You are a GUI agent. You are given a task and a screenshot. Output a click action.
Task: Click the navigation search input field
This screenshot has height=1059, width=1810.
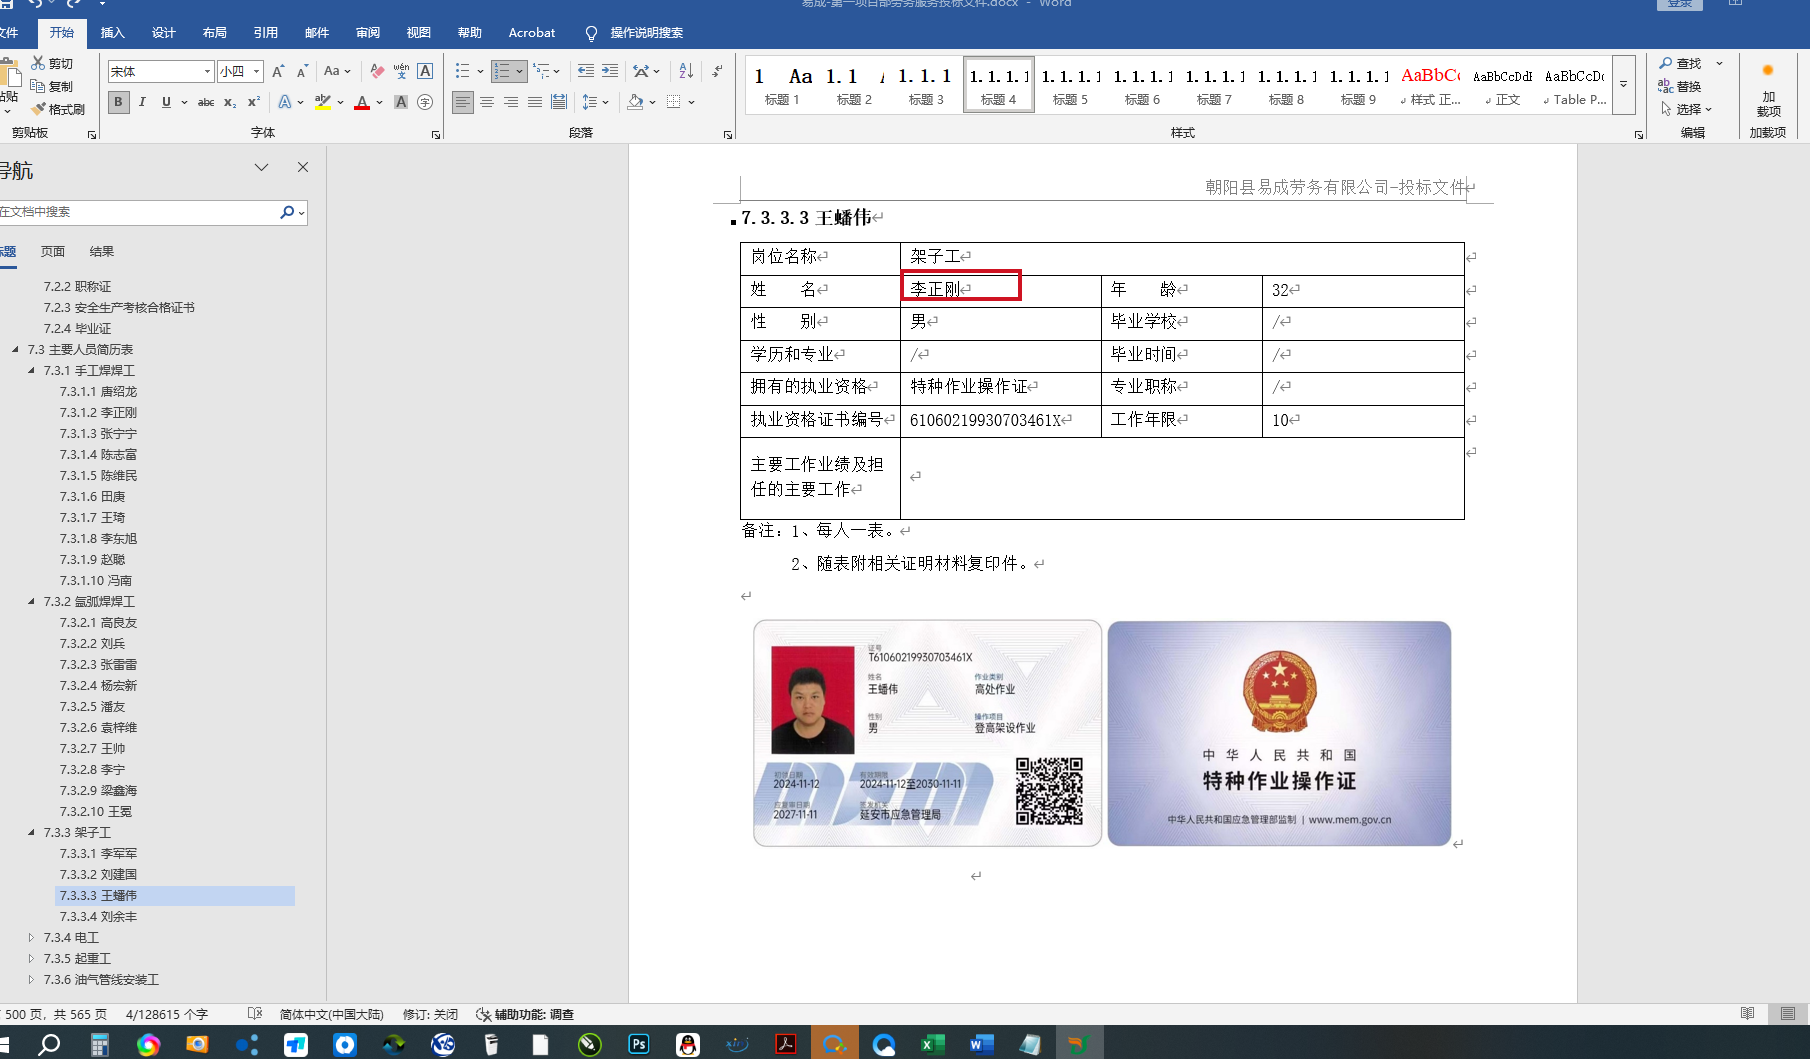(138, 212)
